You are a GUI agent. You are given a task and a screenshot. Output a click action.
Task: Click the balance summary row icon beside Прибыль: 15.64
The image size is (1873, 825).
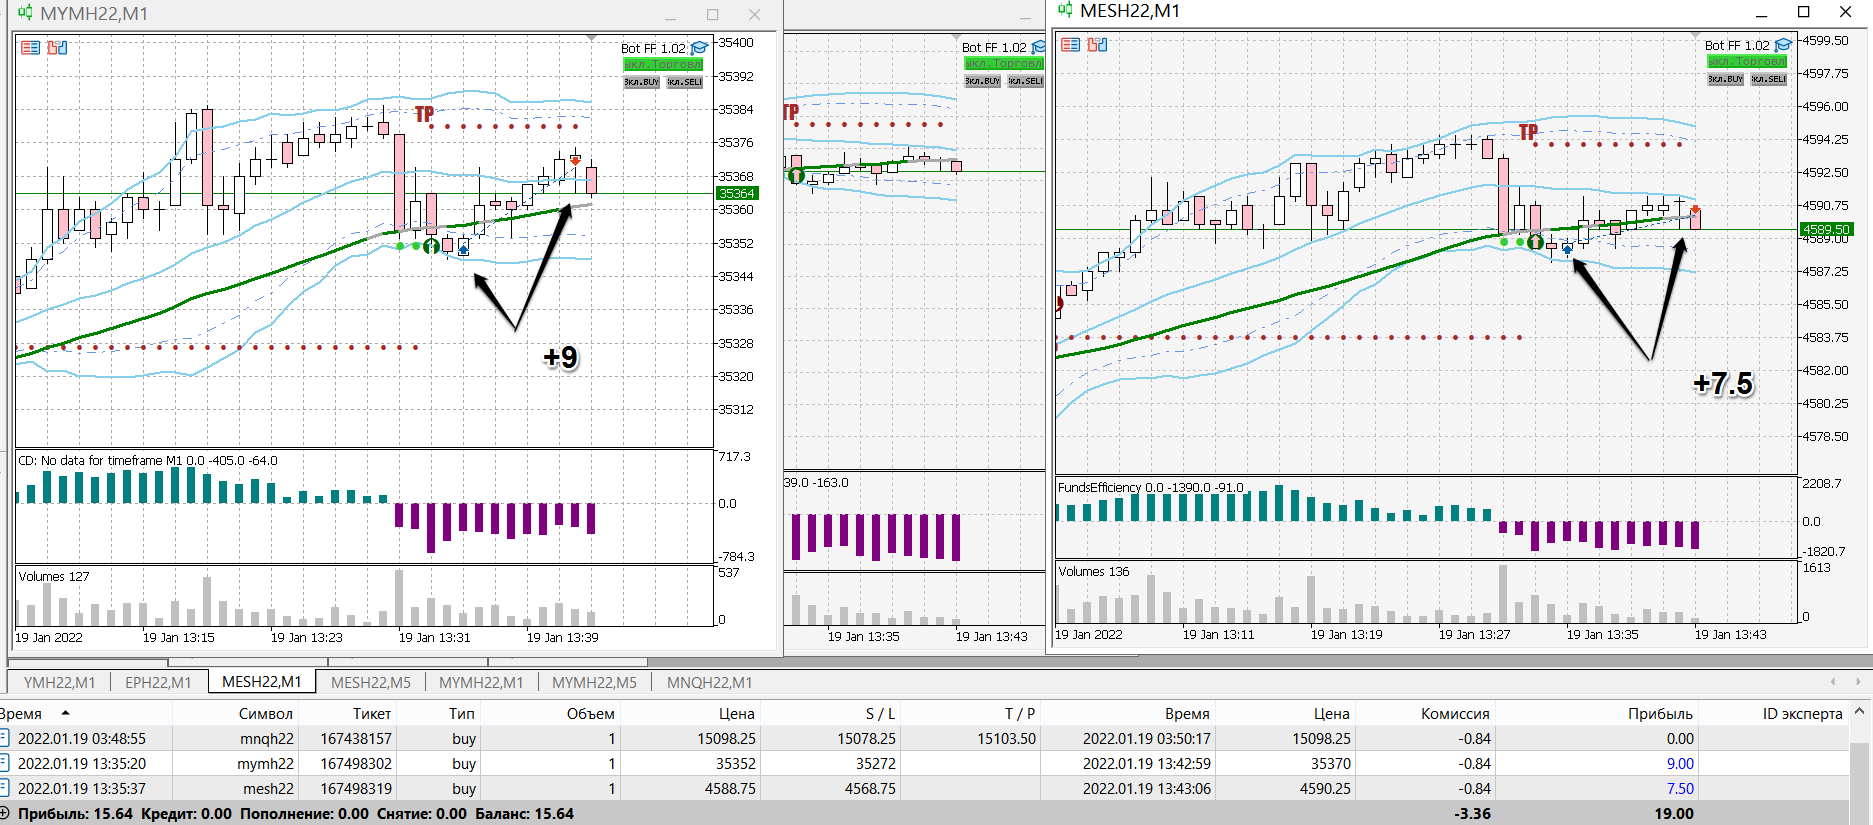5,813
